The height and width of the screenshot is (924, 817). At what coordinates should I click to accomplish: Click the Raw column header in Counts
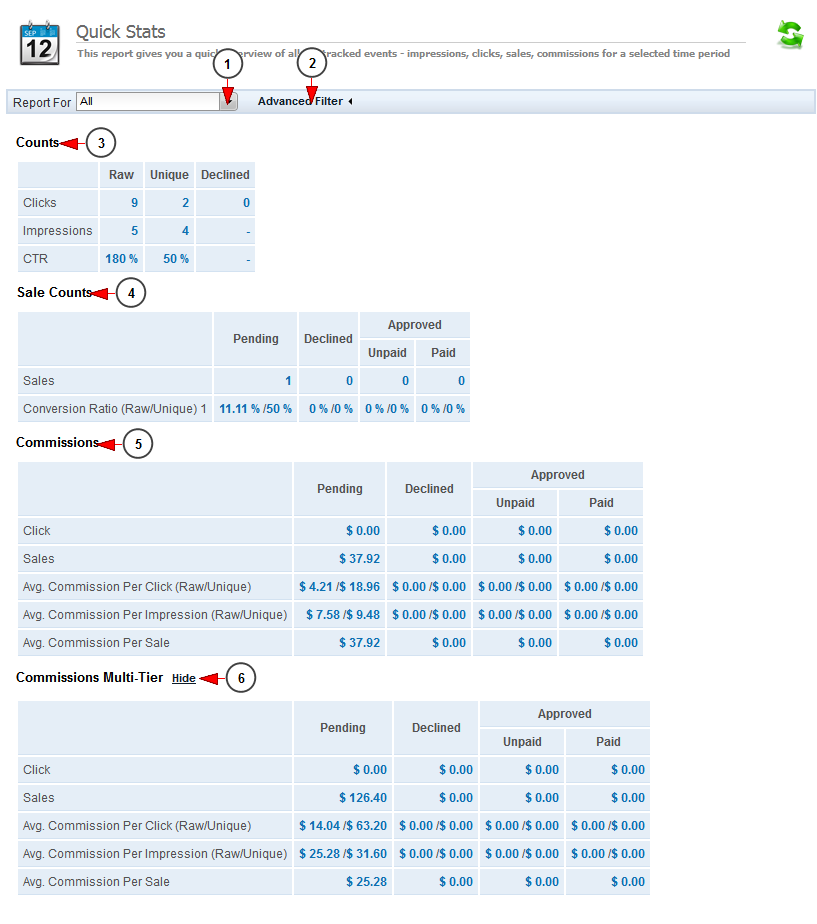pyautogui.click(x=121, y=175)
